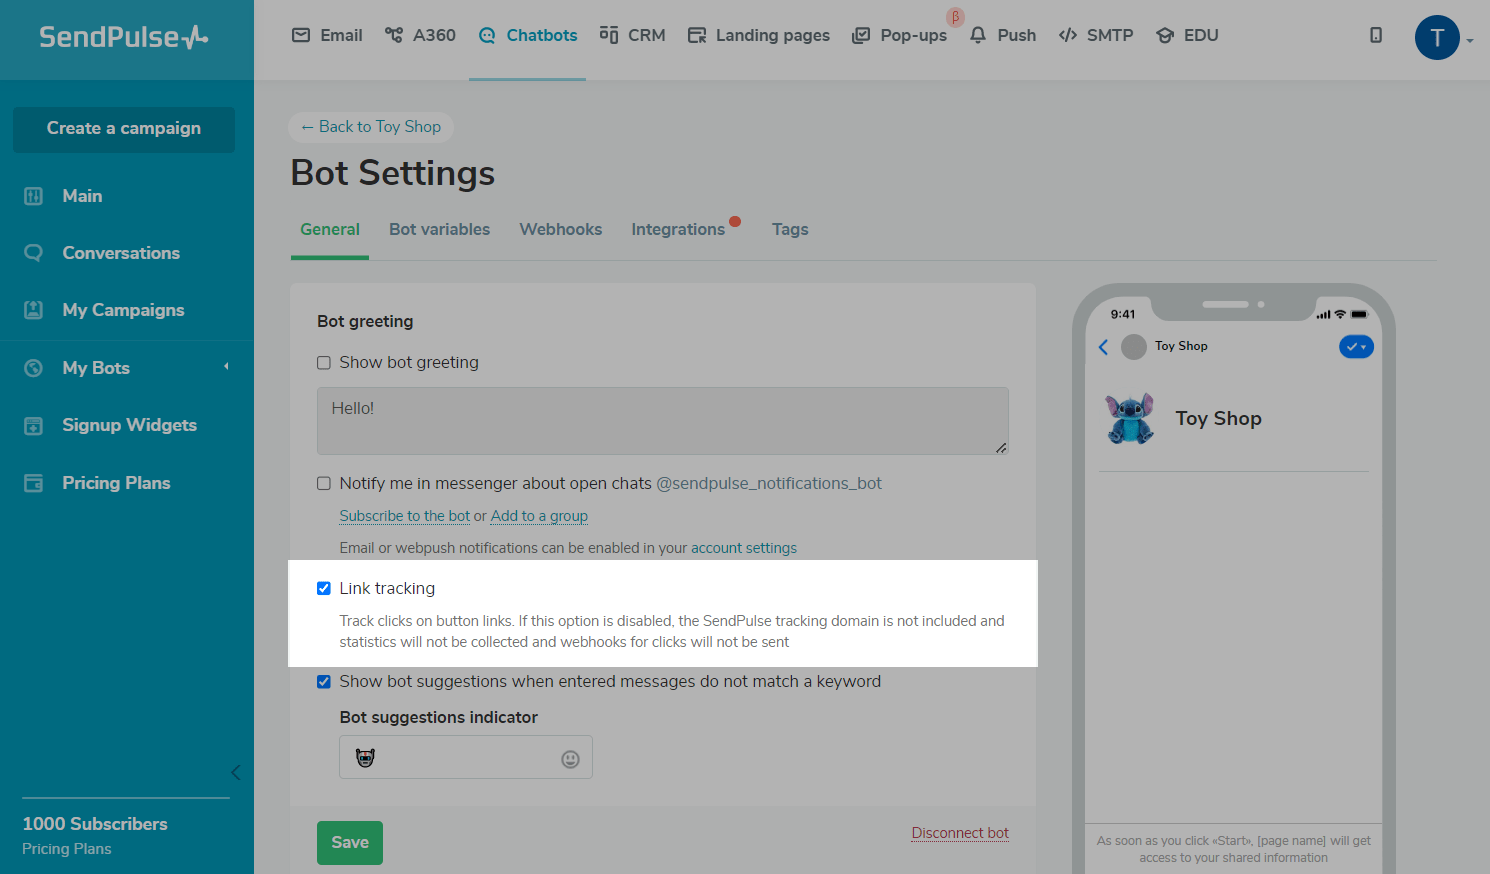Click the My Campaigns sidebar icon
Image resolution: width=1490 pixels, height=874 pixels.
click(x=33, y=310)
